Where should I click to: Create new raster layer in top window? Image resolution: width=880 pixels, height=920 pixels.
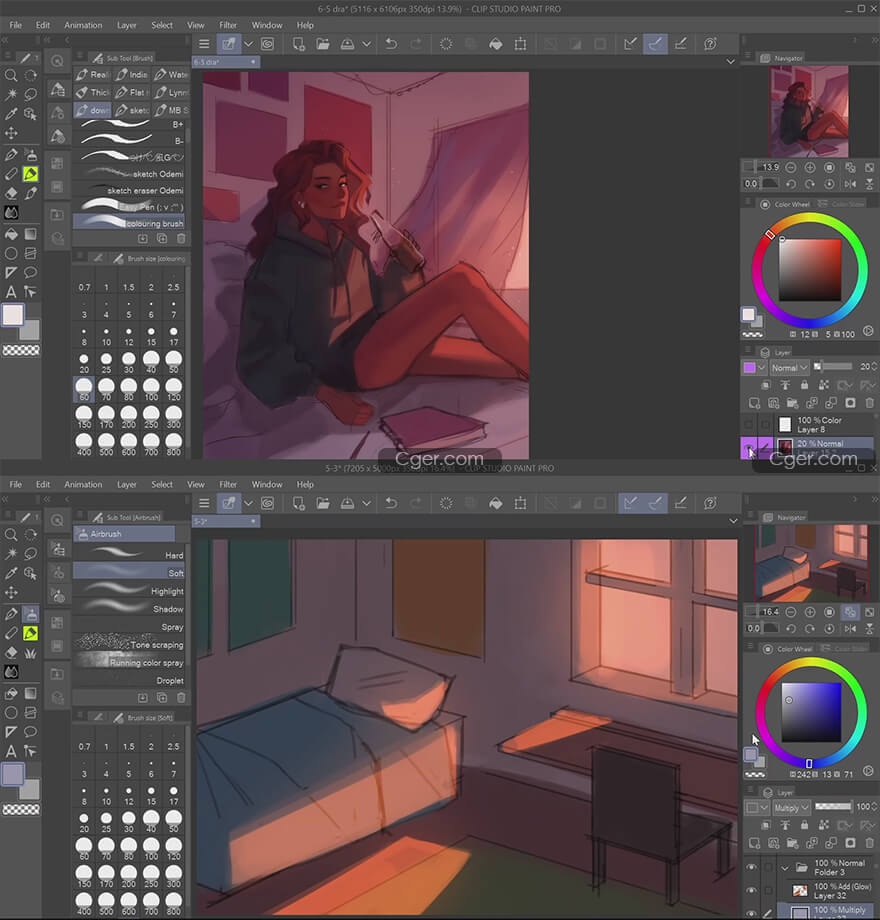pyautogui.click(x=754, y=403)
